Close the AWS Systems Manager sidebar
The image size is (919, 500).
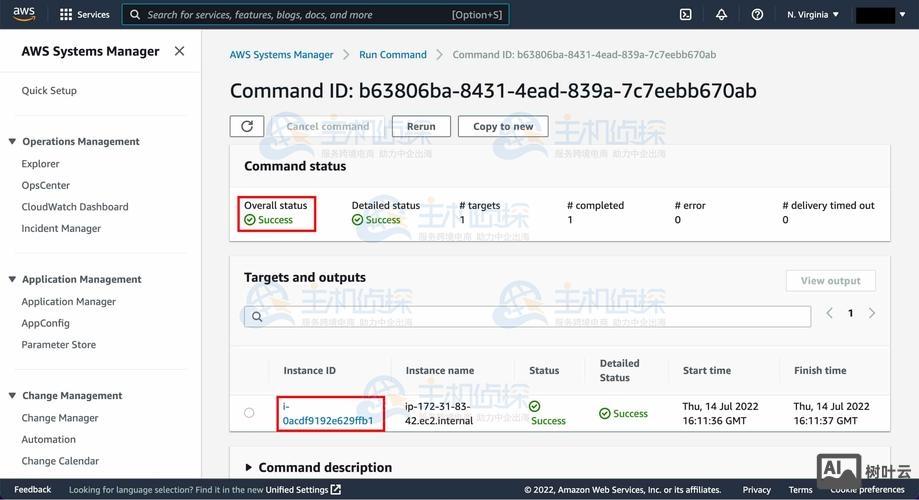179,51
